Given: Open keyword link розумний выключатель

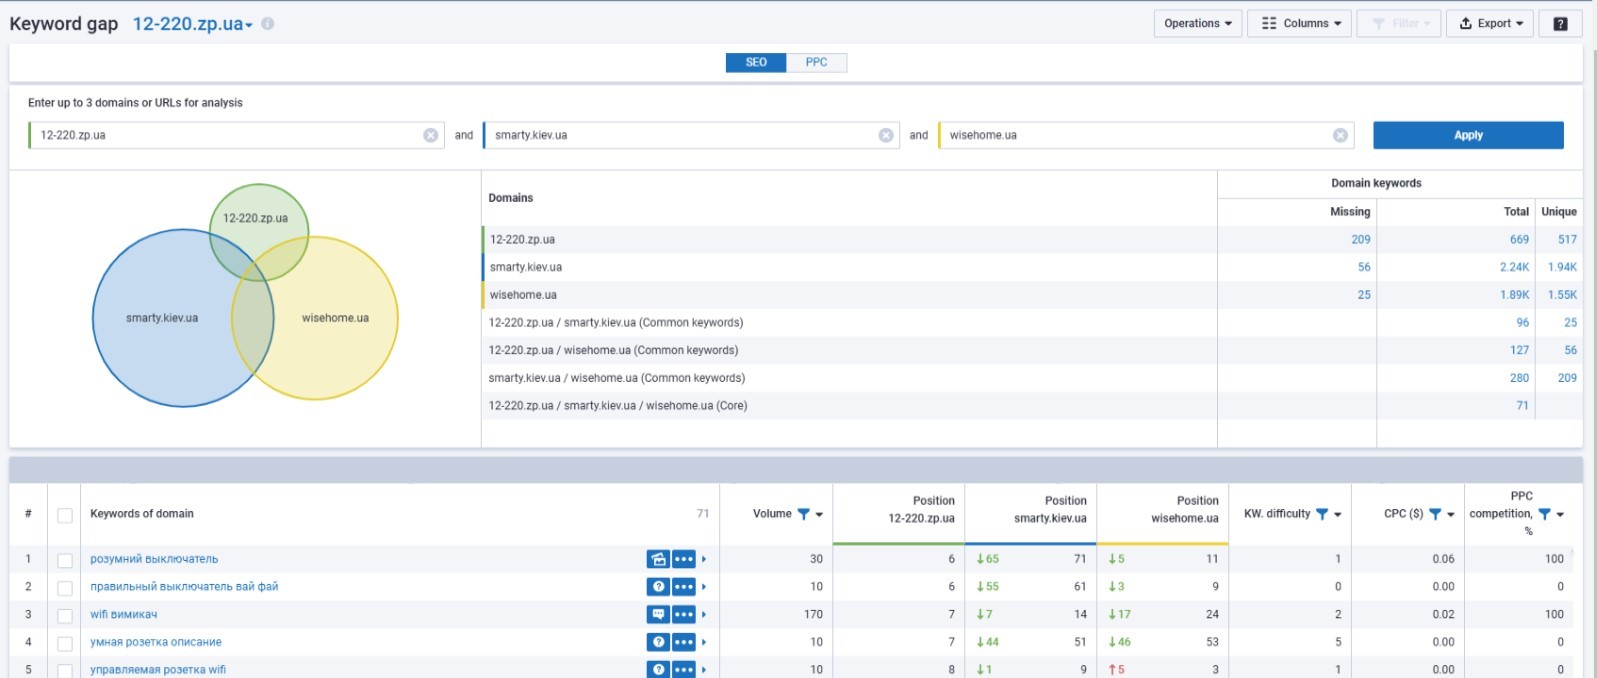Looking at the screenshot, I should [x=154, y=559].
